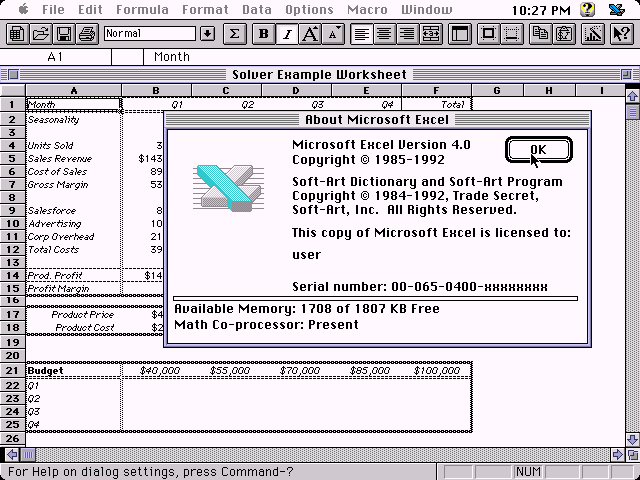Select column H header
Image resolution: width=640 pixels, height=480 pixels.
tap(549, 91)
